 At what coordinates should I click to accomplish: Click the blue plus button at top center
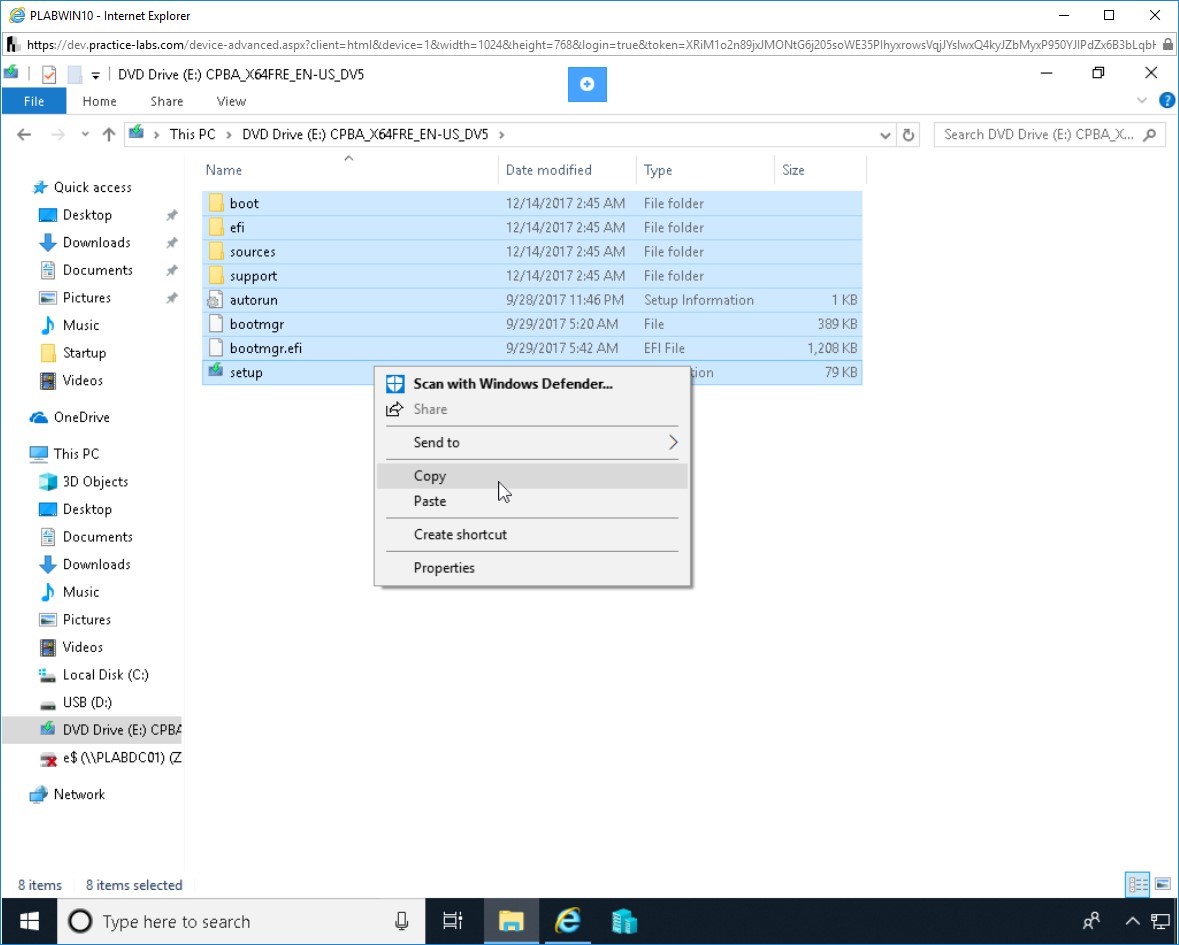tap(586, 84)
